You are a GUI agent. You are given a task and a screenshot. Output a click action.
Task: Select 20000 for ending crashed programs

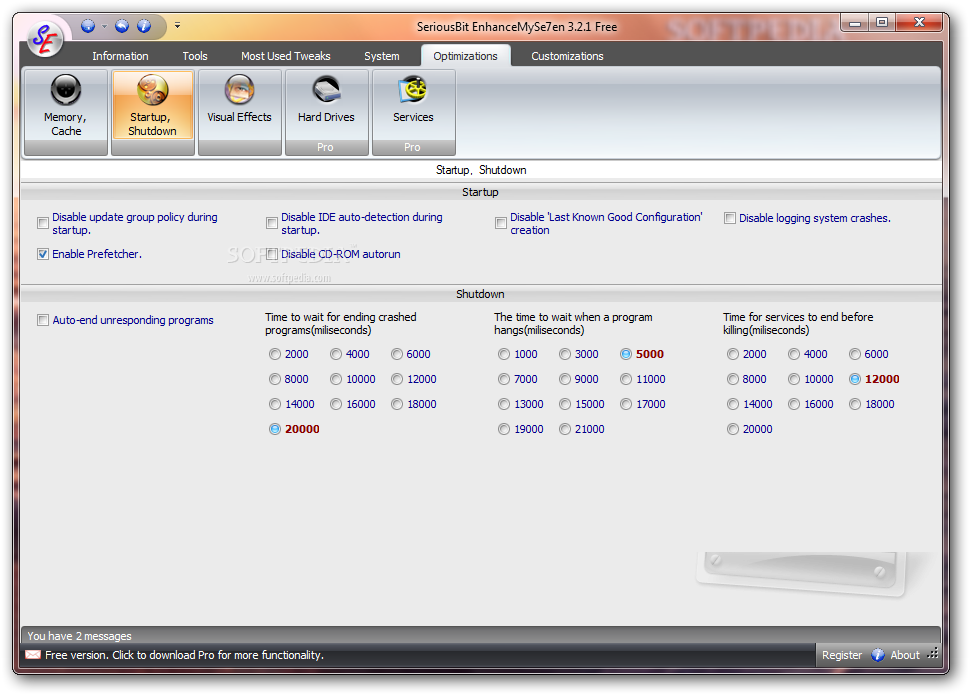click(x=275, y=429)
